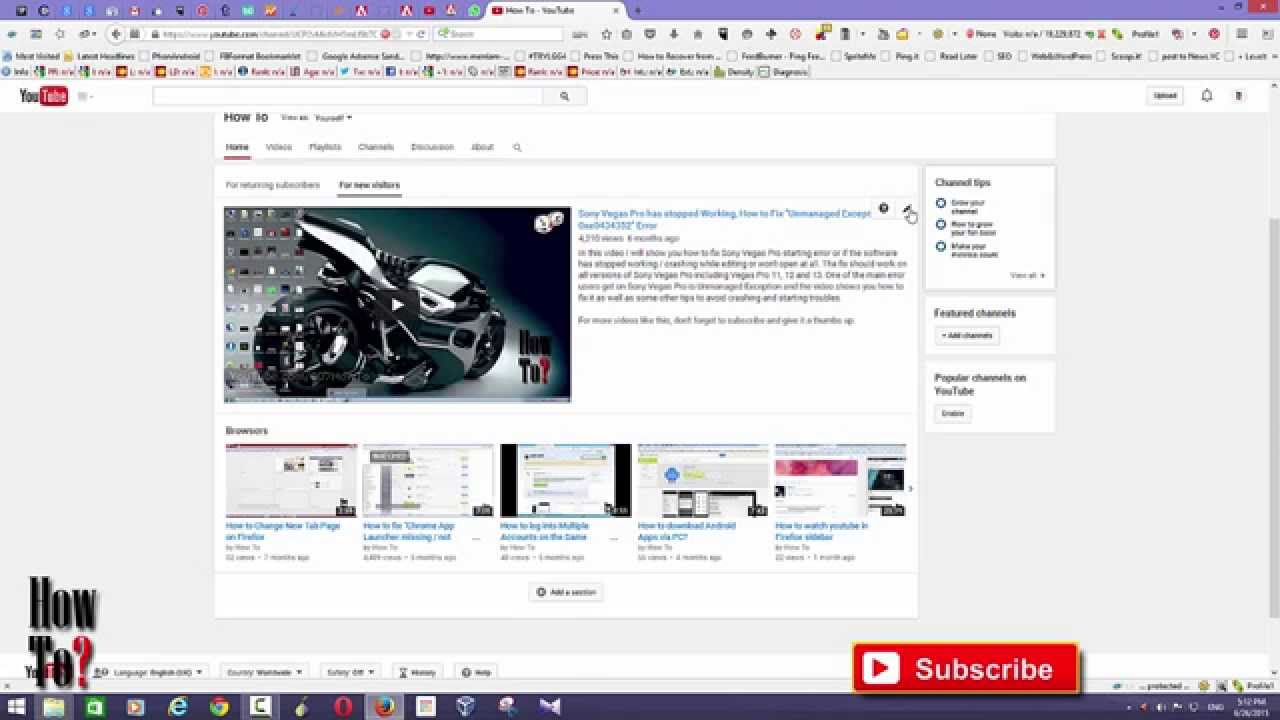Click the YouTube search input field
Screen dimensions: 1280x720
[348, 96]
